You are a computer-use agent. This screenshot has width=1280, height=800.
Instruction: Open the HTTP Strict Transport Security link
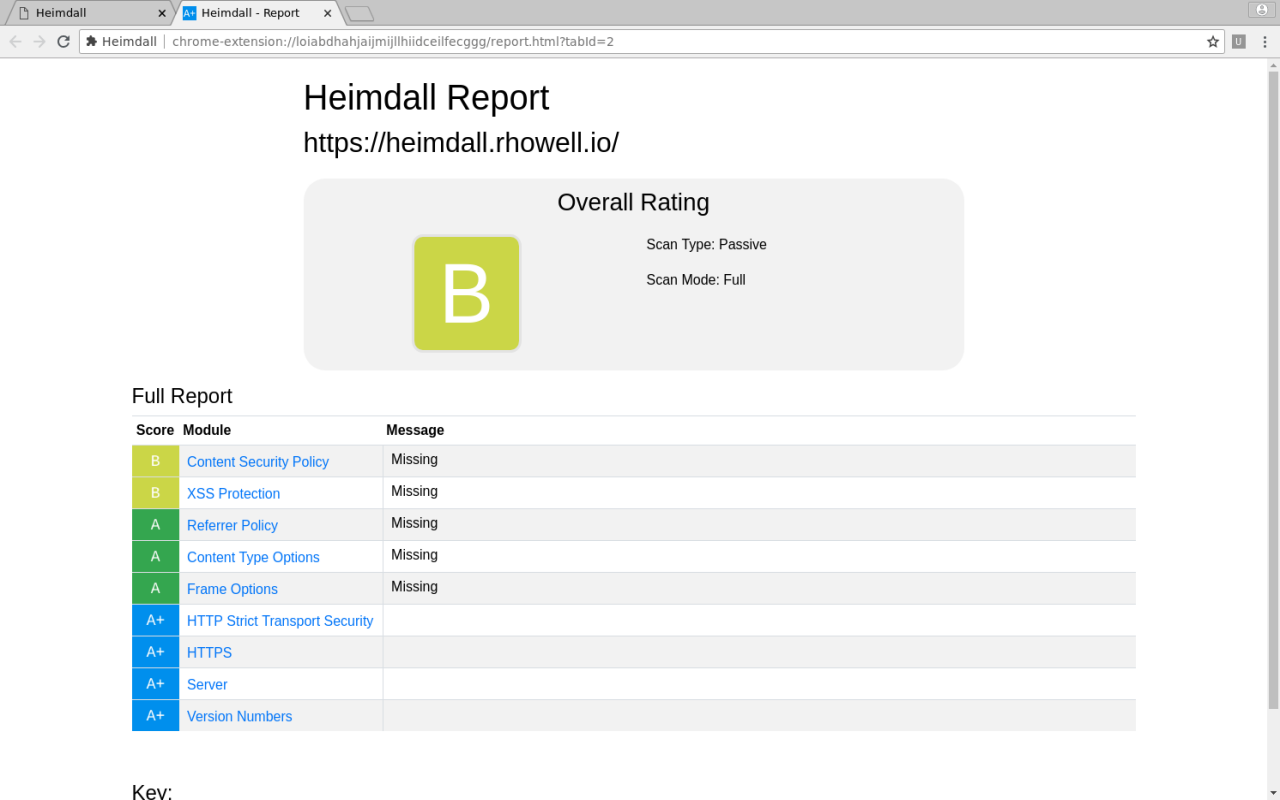pyautogui.click(x=280, y=620)
